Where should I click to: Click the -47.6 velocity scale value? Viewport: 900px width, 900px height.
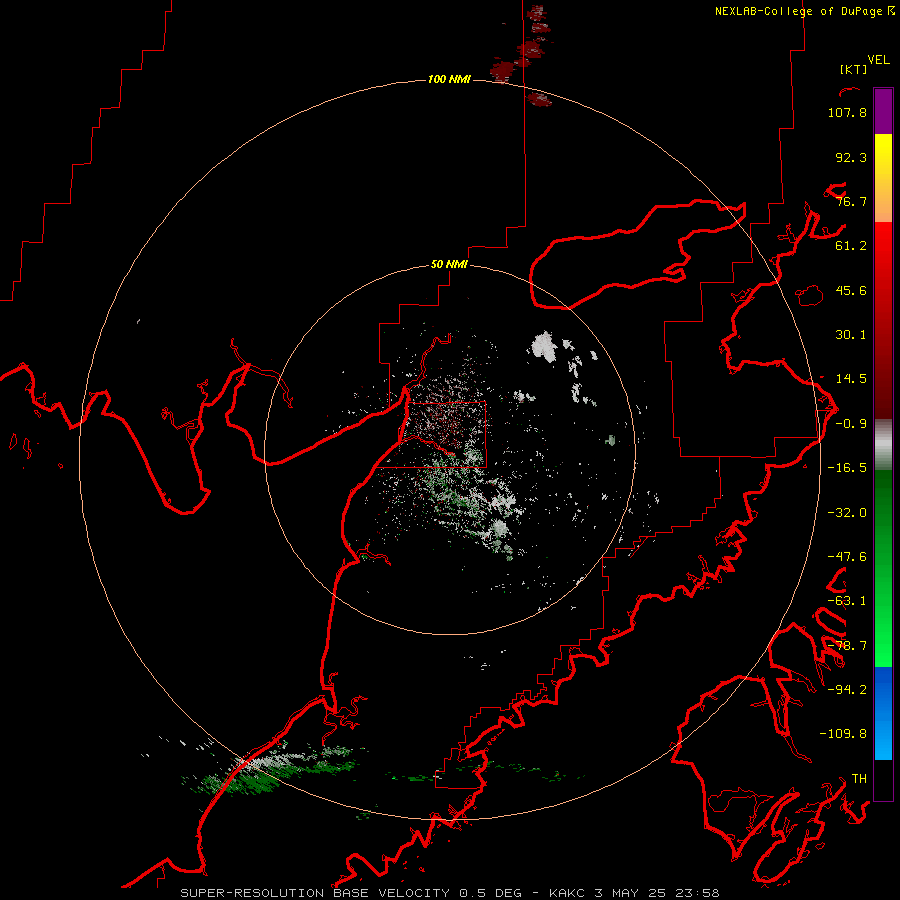(847, 557)
